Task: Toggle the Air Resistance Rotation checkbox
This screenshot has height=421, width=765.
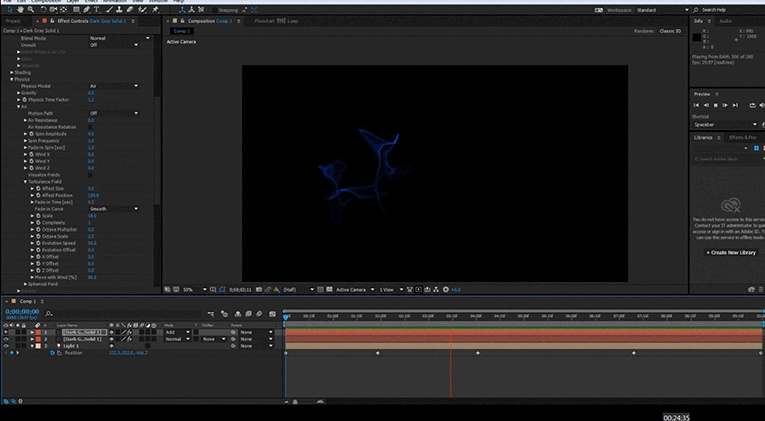Action: (x=90, y=127)
